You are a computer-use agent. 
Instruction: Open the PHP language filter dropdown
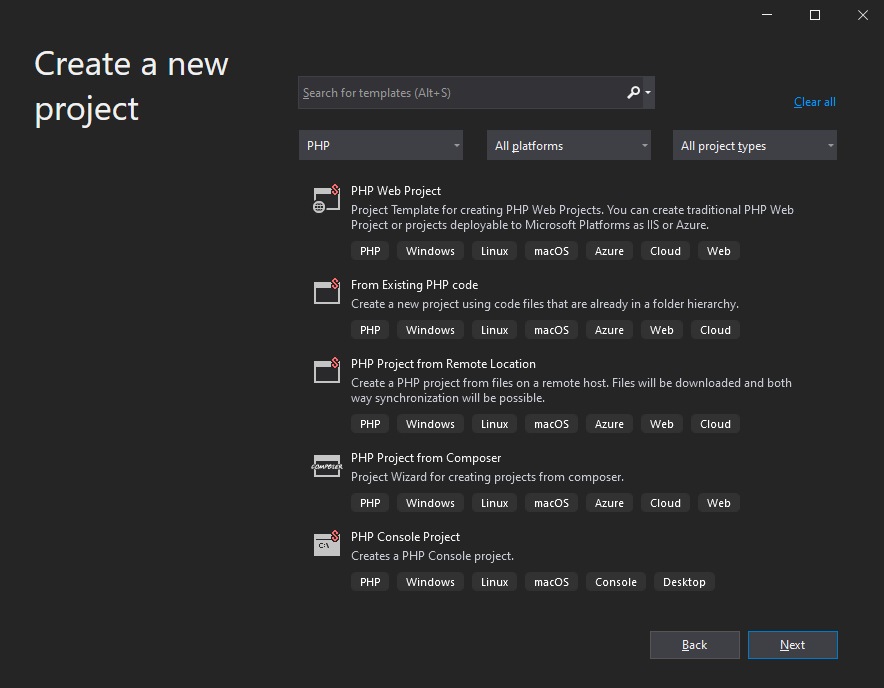(x=381, y=145)
